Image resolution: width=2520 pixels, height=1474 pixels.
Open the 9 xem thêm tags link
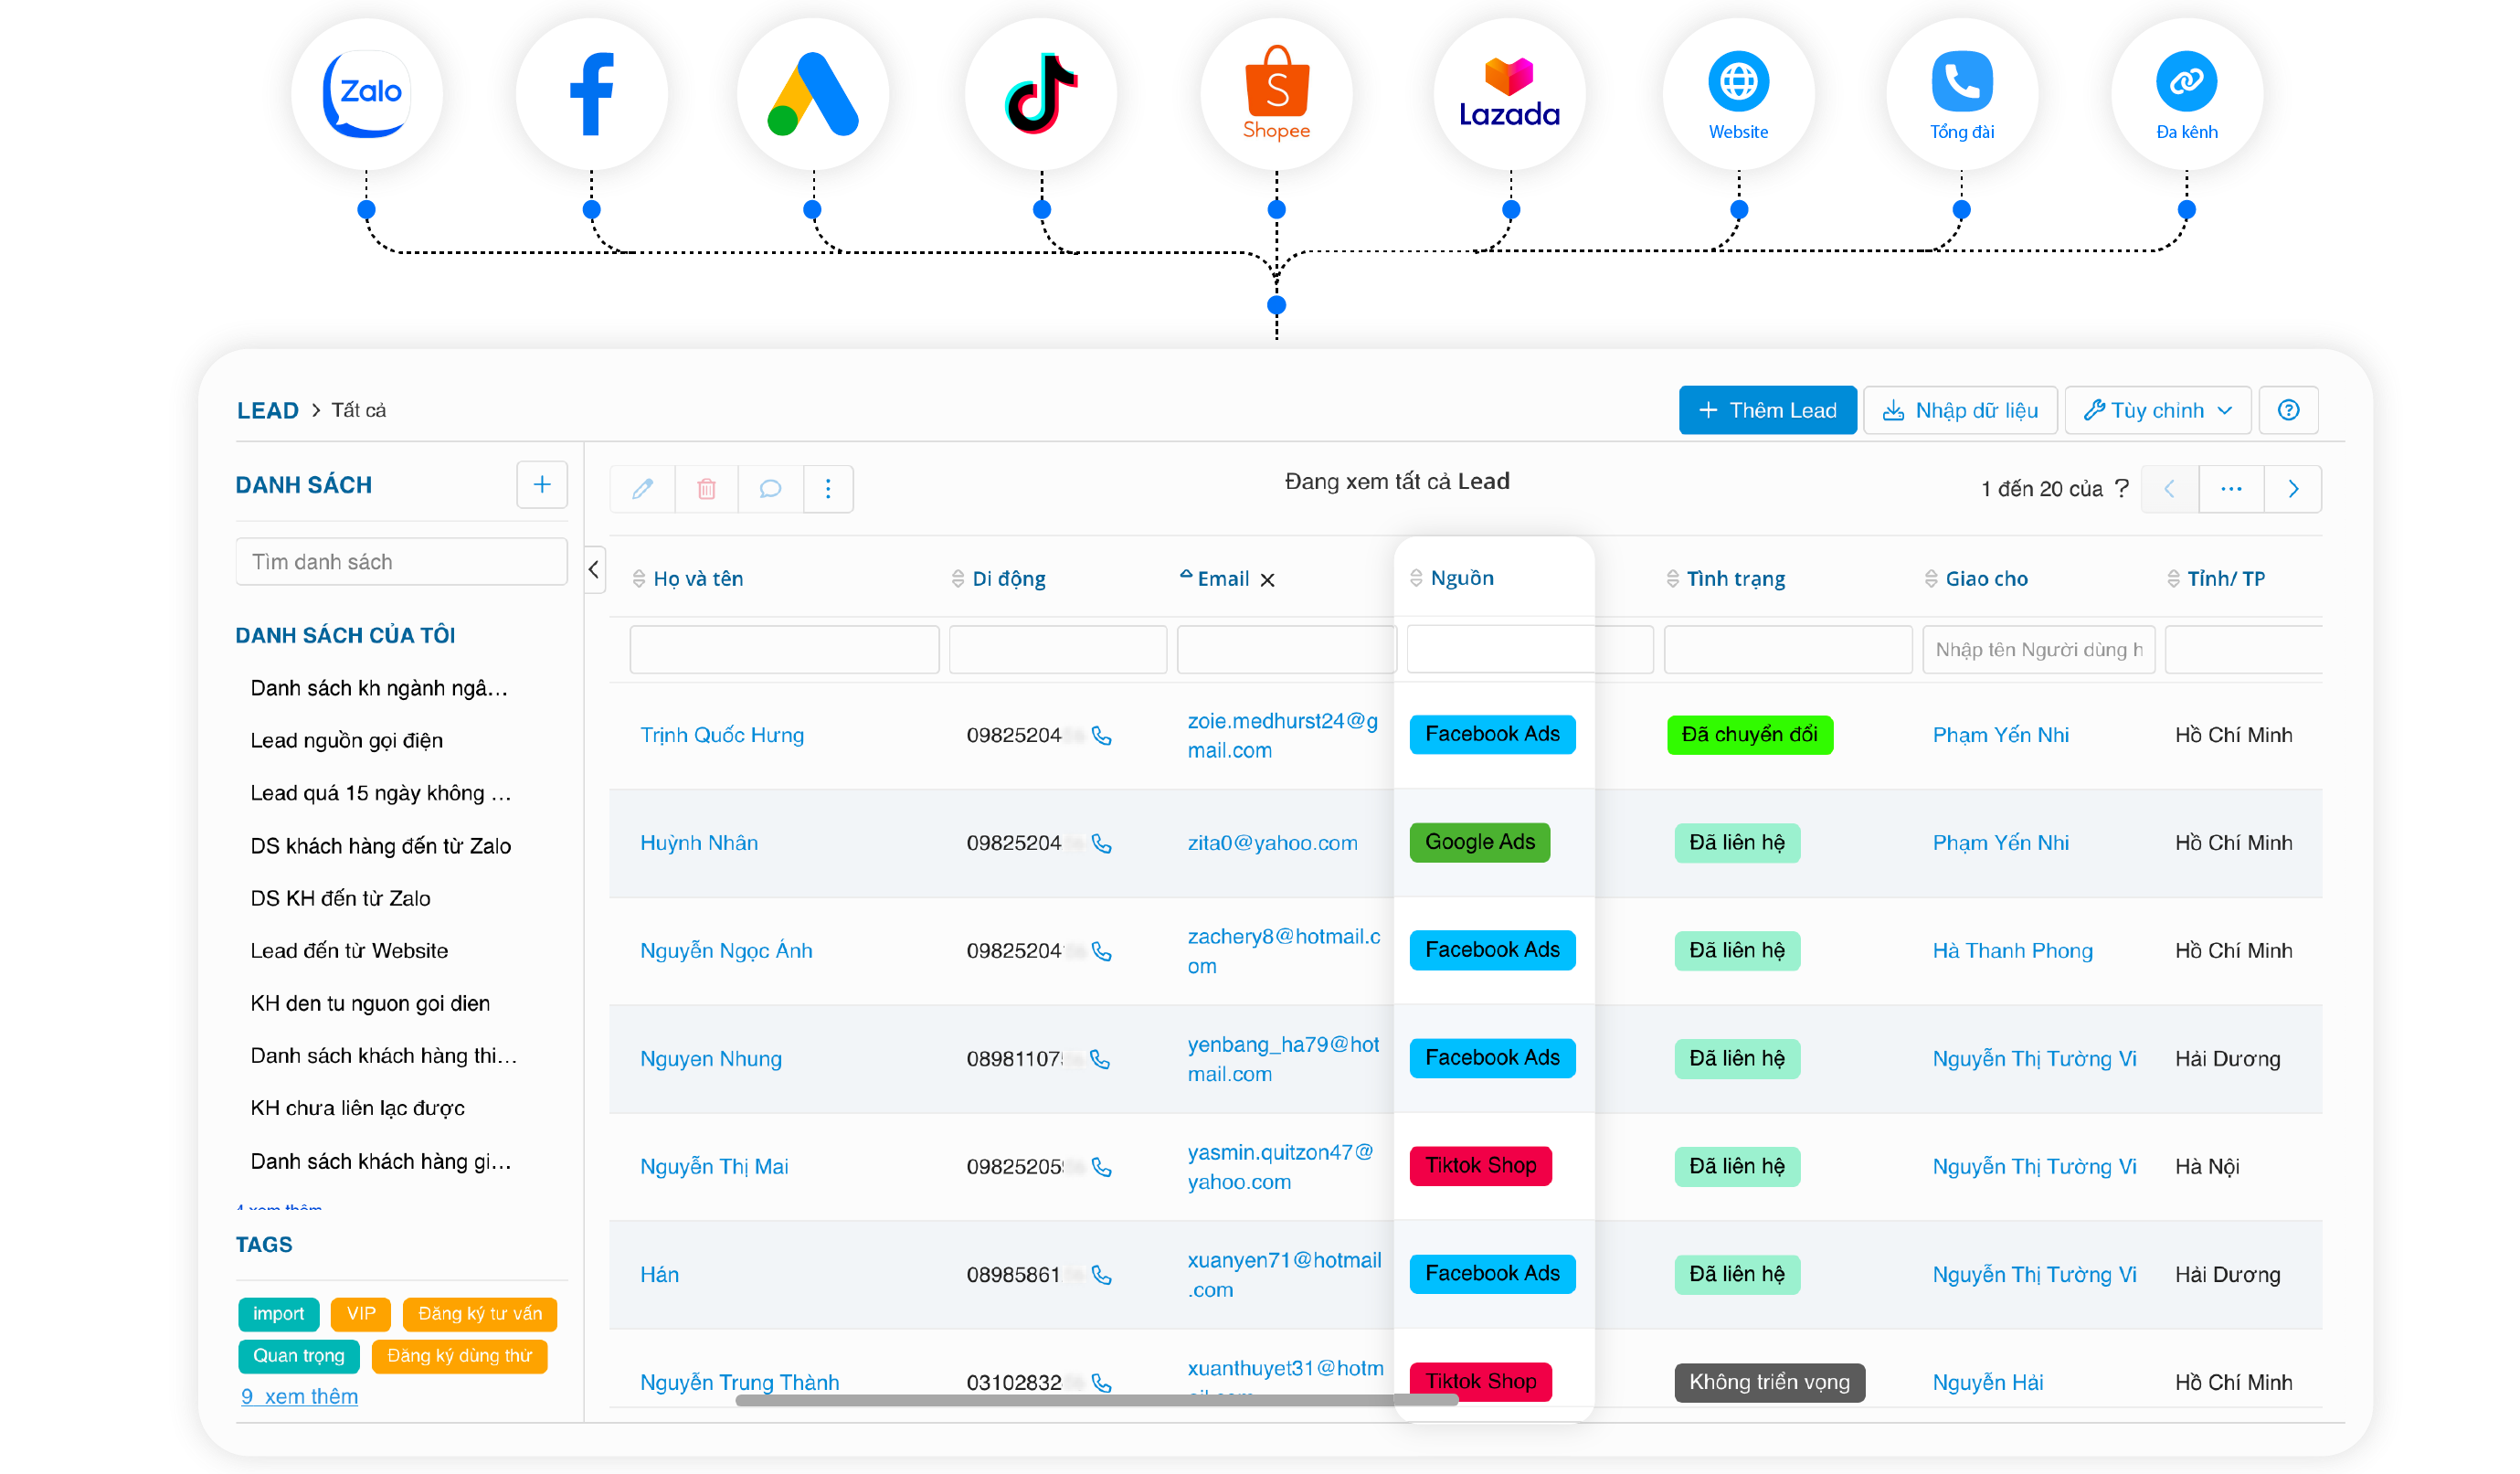(x=300, y=1396)
